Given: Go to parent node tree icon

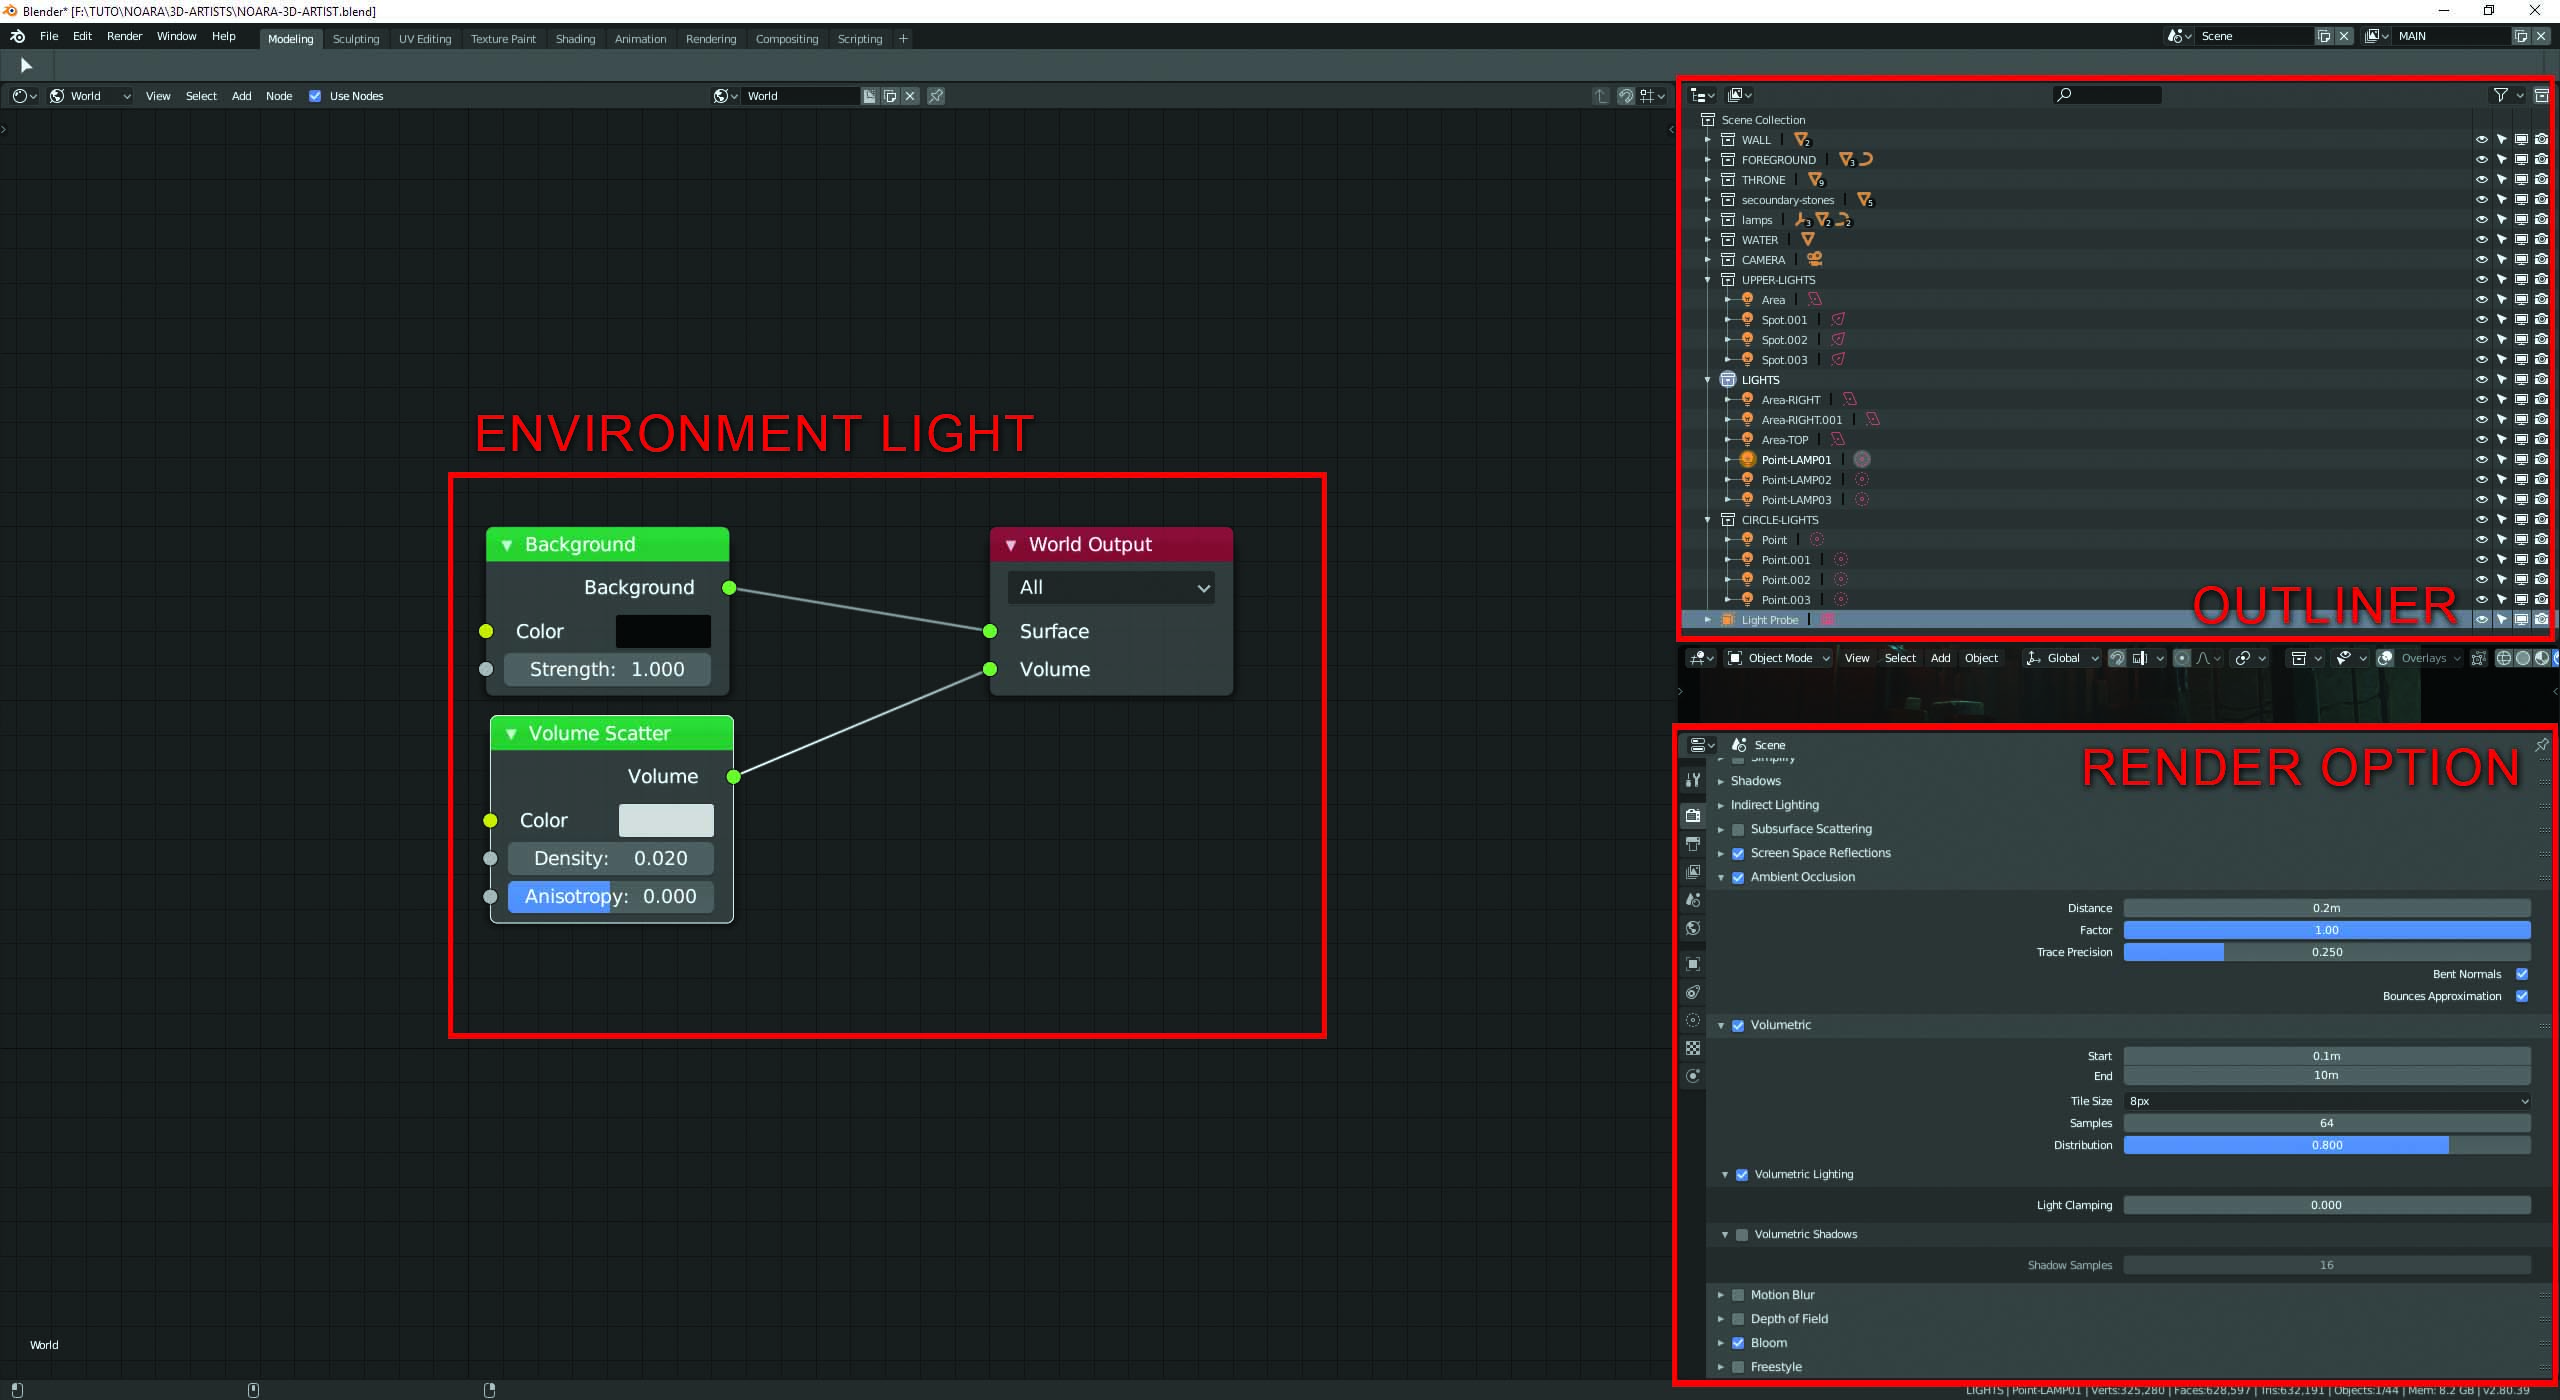Looking at the screenshot, I should 1601,96.
